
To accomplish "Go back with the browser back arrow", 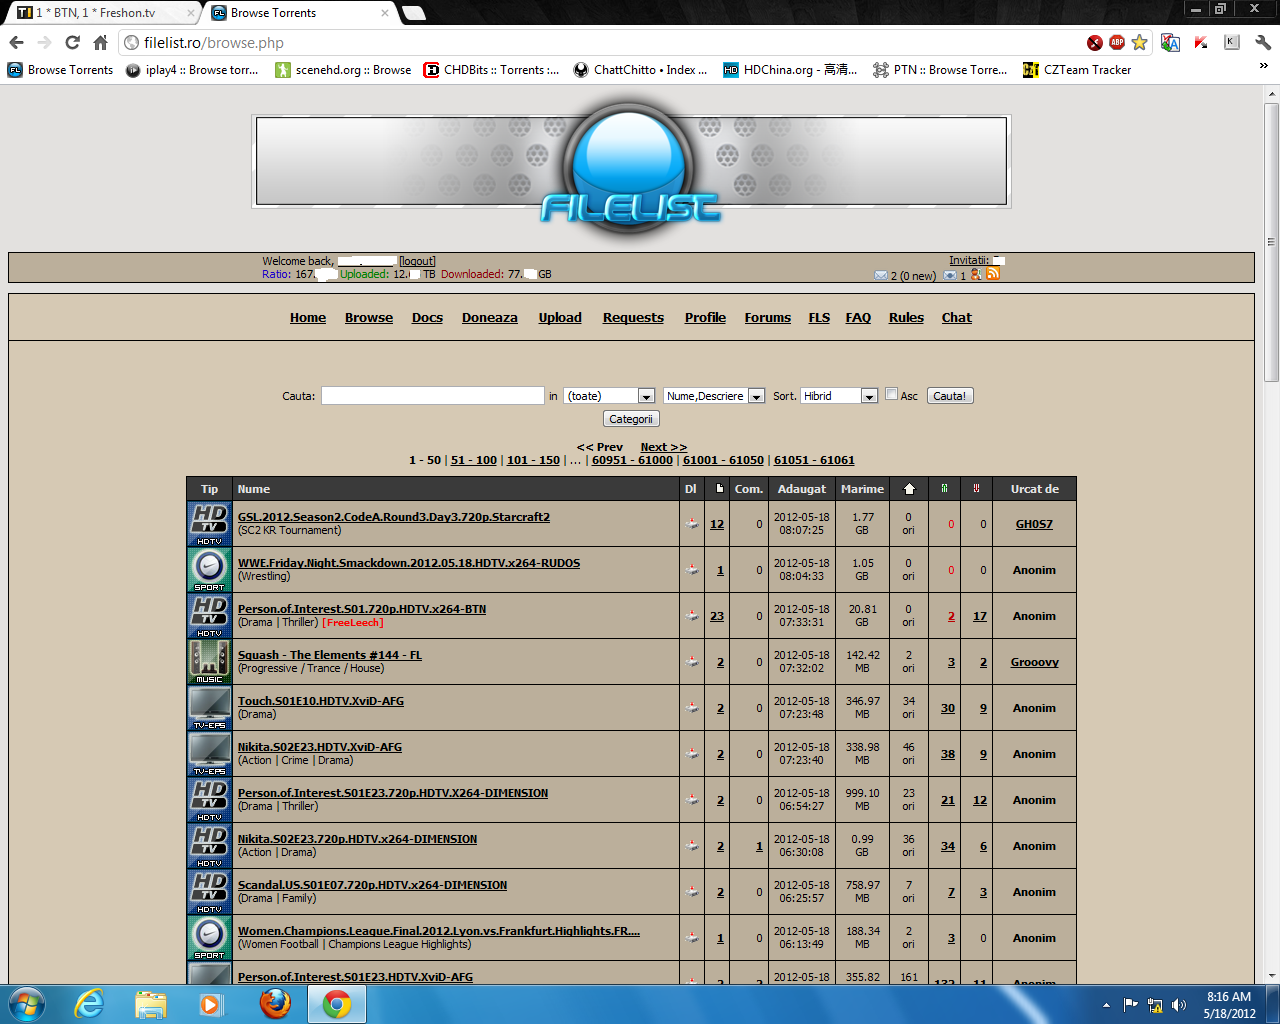I will (16, 42).
